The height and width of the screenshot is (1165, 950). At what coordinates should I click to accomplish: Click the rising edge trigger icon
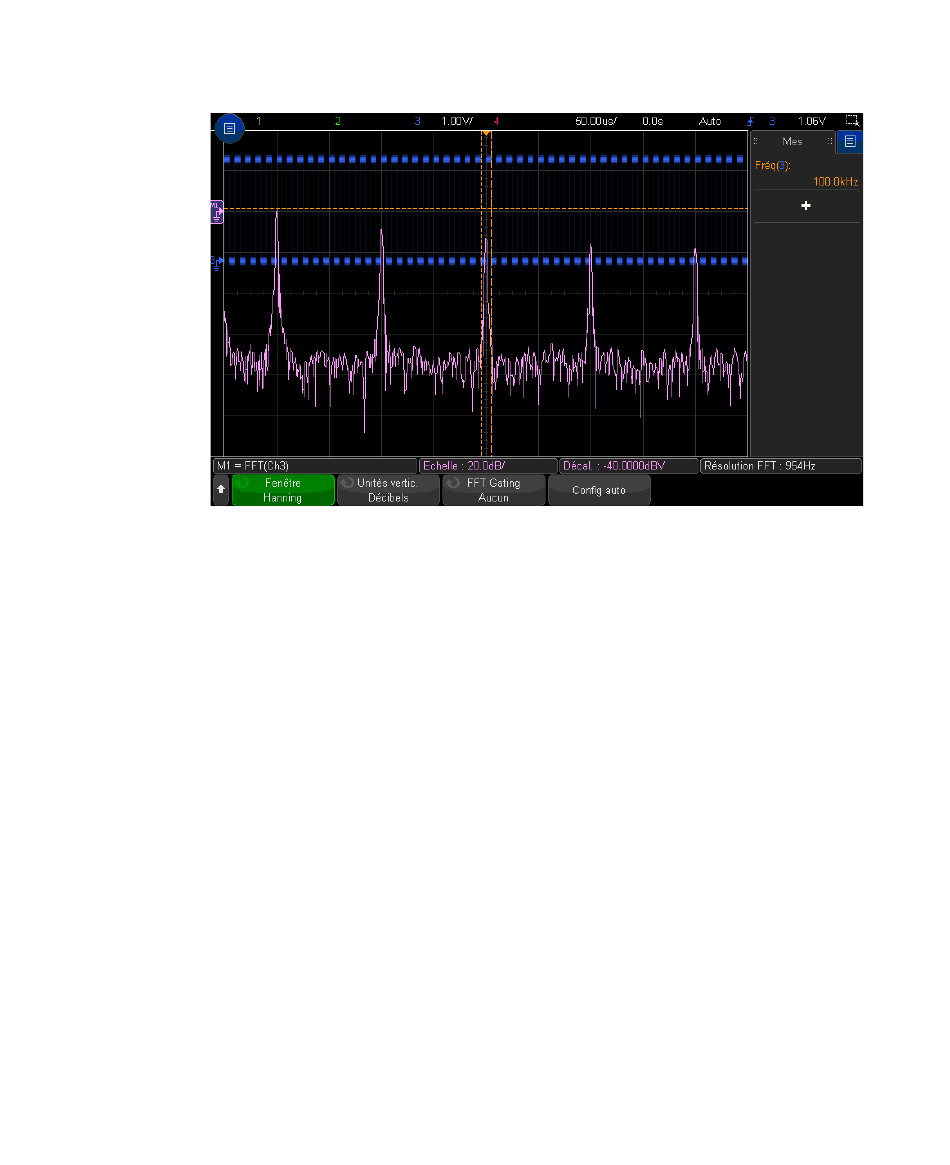(750, 121)
